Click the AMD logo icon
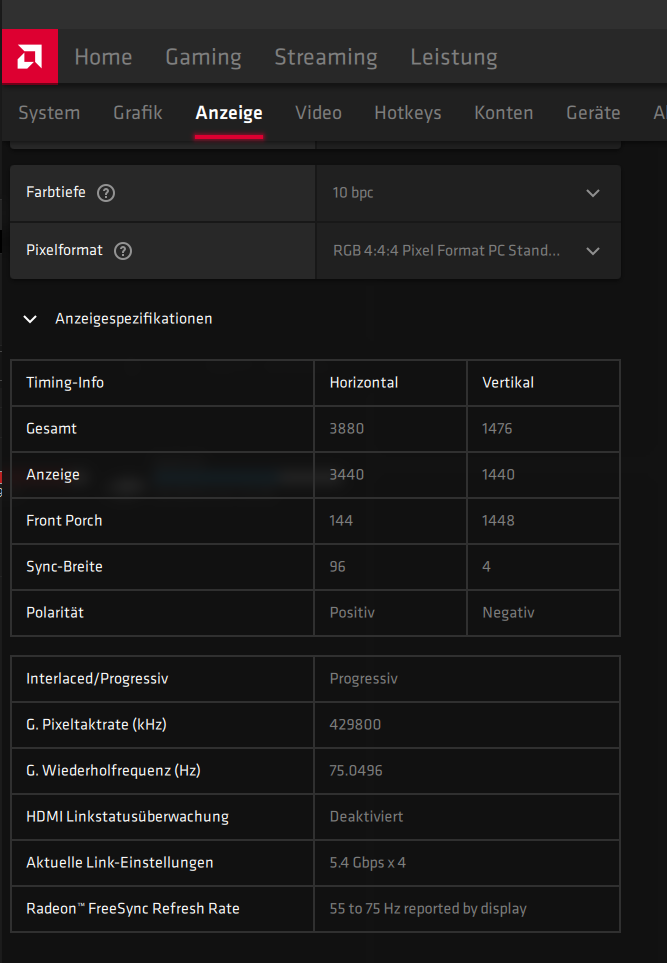Screen dimensions: 667x963 [29, 57]
